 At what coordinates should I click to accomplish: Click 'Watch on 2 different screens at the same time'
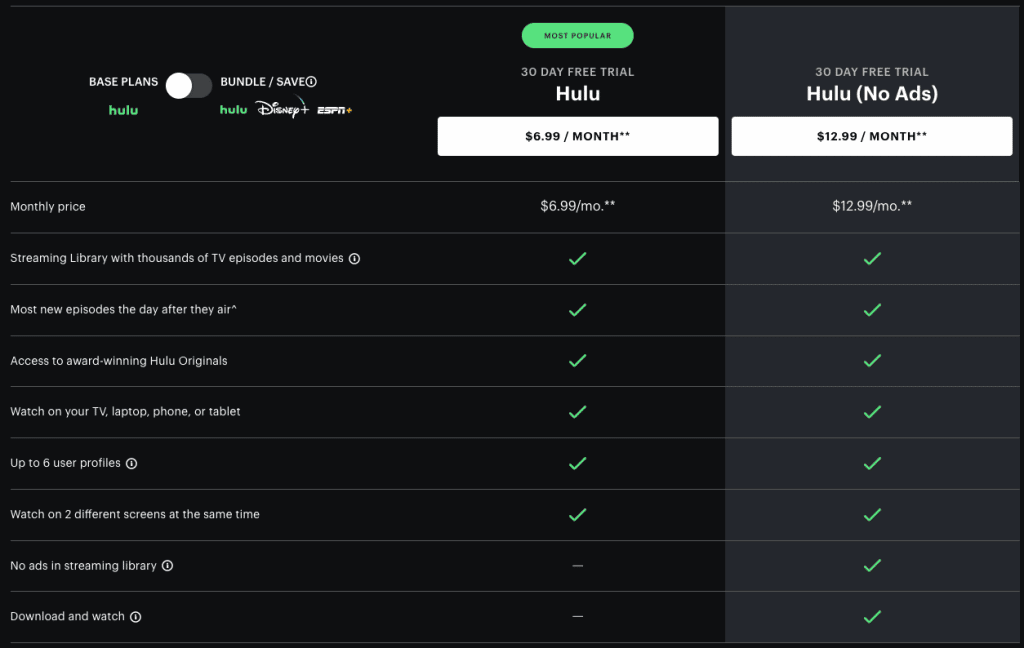pyautogui.click(x=135, y=514)
